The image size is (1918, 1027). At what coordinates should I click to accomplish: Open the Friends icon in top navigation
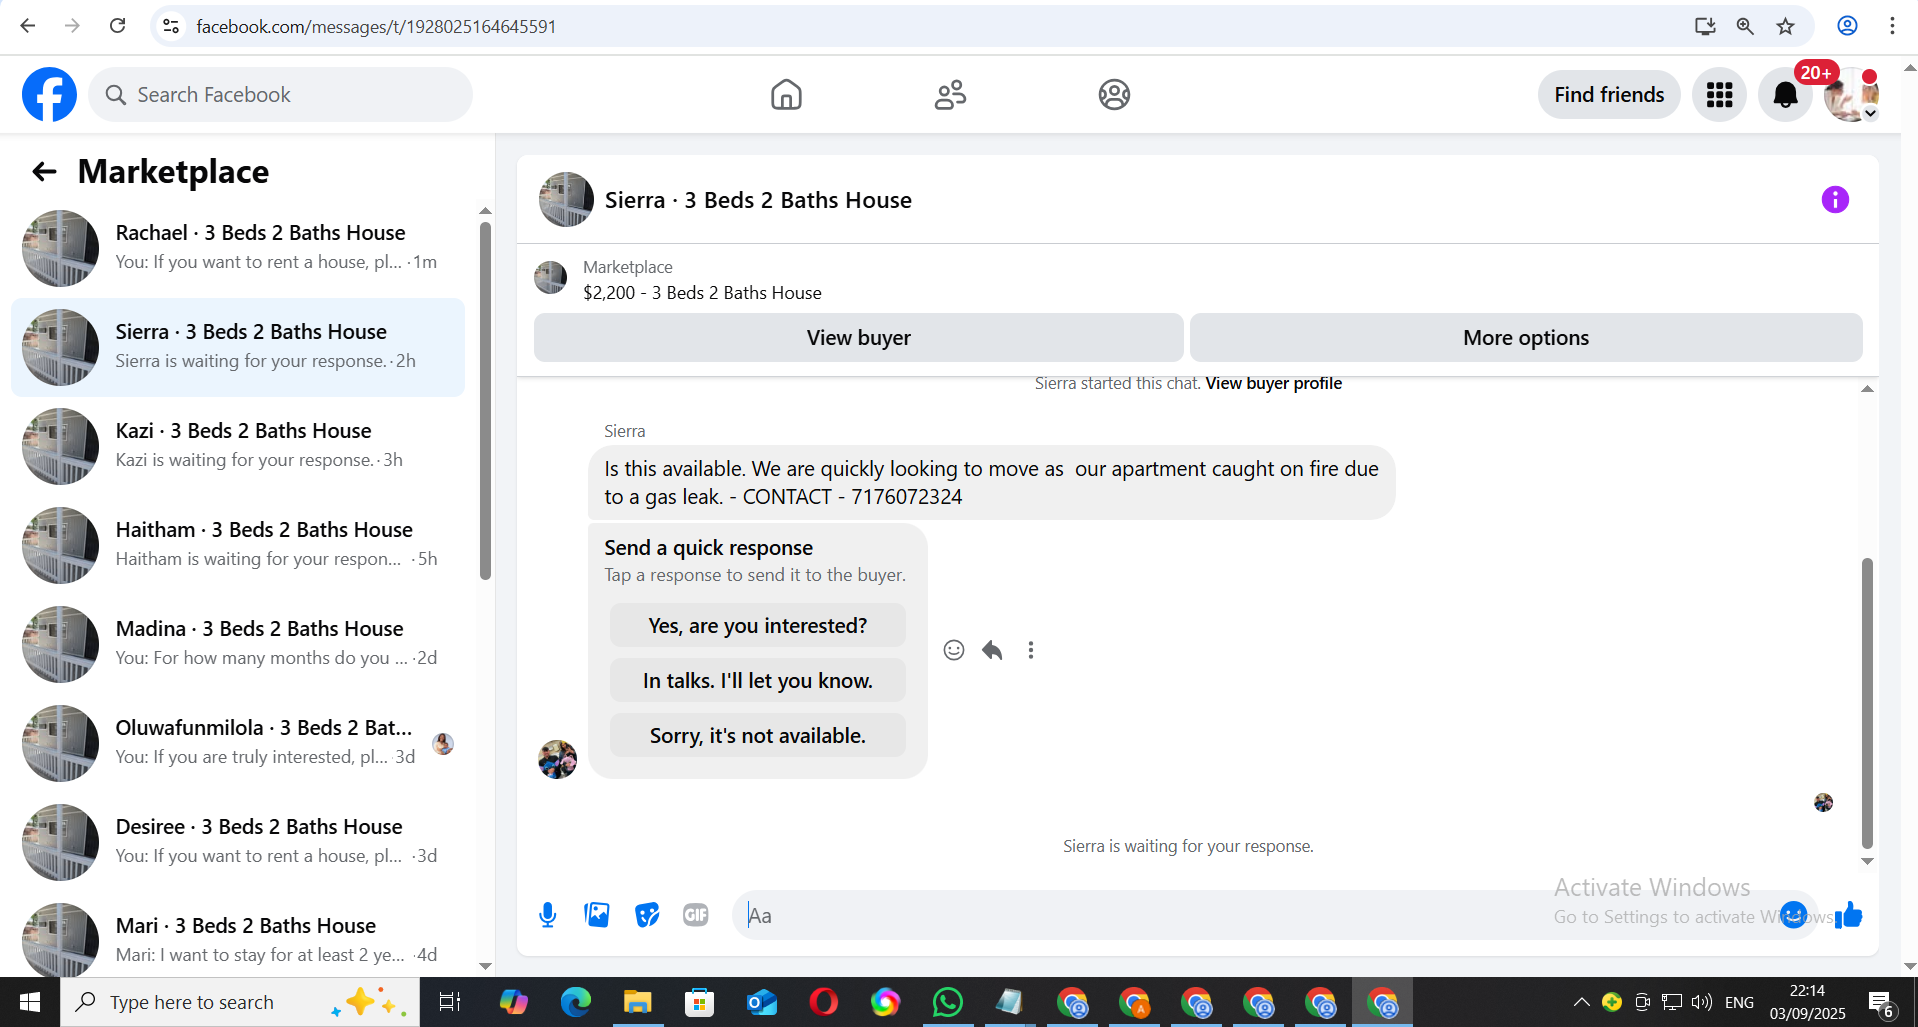(950, 95)
